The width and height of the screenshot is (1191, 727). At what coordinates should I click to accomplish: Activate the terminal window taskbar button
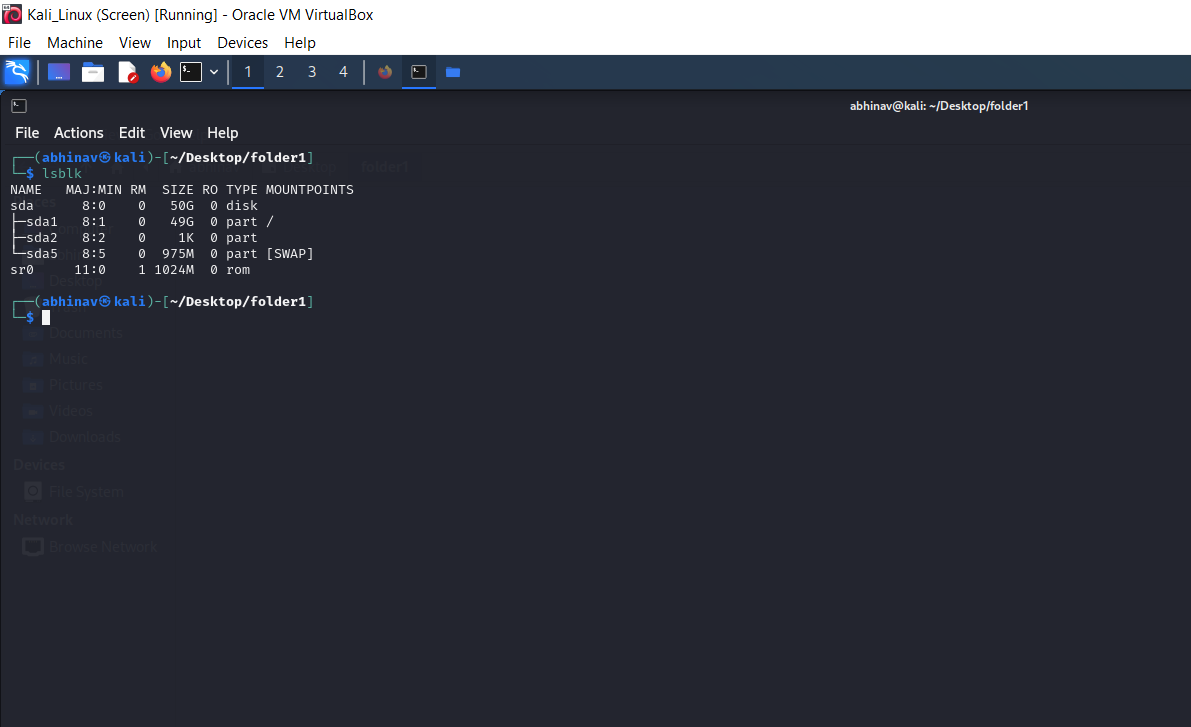pos(419,72)
